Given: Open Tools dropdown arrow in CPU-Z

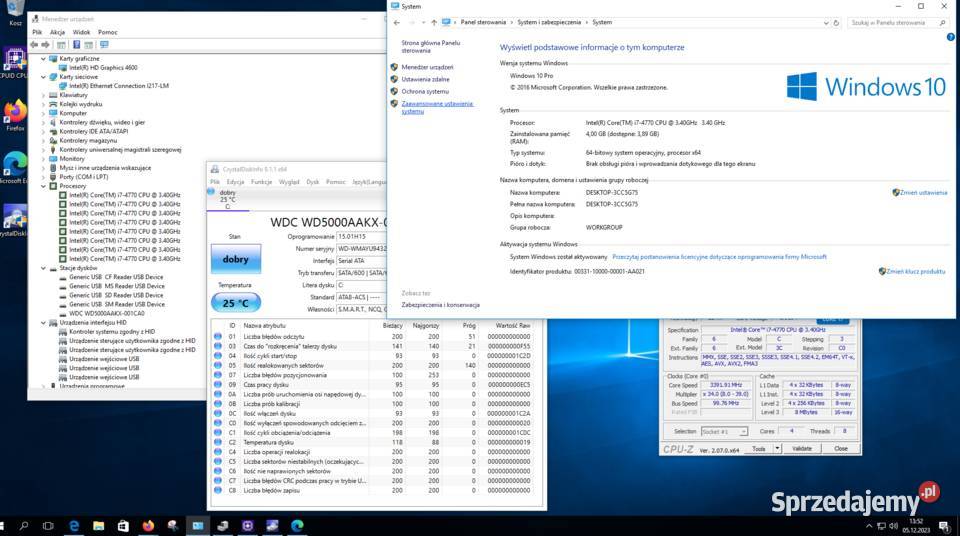Looking at the screenshot, I should [777, 449].
